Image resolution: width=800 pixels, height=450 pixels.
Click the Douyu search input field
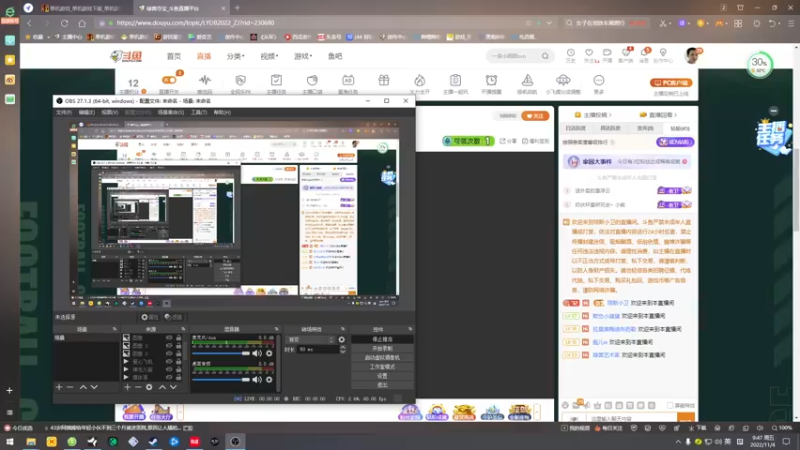[x=513, y=56]
